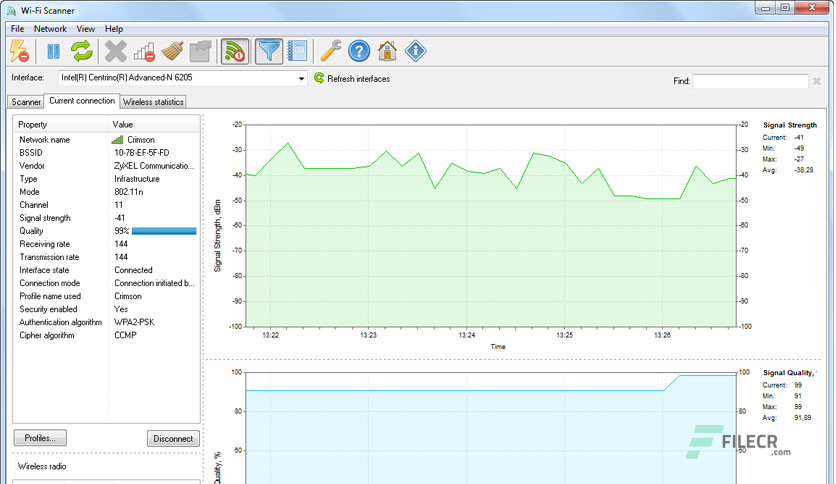
Task: Switch to the Wireless statistics tab
Action: coord(153,102)
